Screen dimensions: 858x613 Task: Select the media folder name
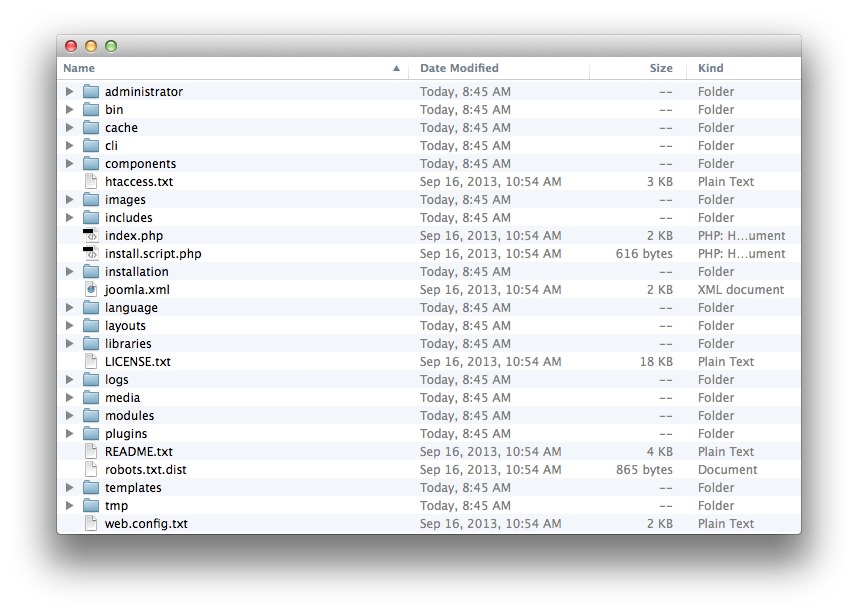(122, 398)
